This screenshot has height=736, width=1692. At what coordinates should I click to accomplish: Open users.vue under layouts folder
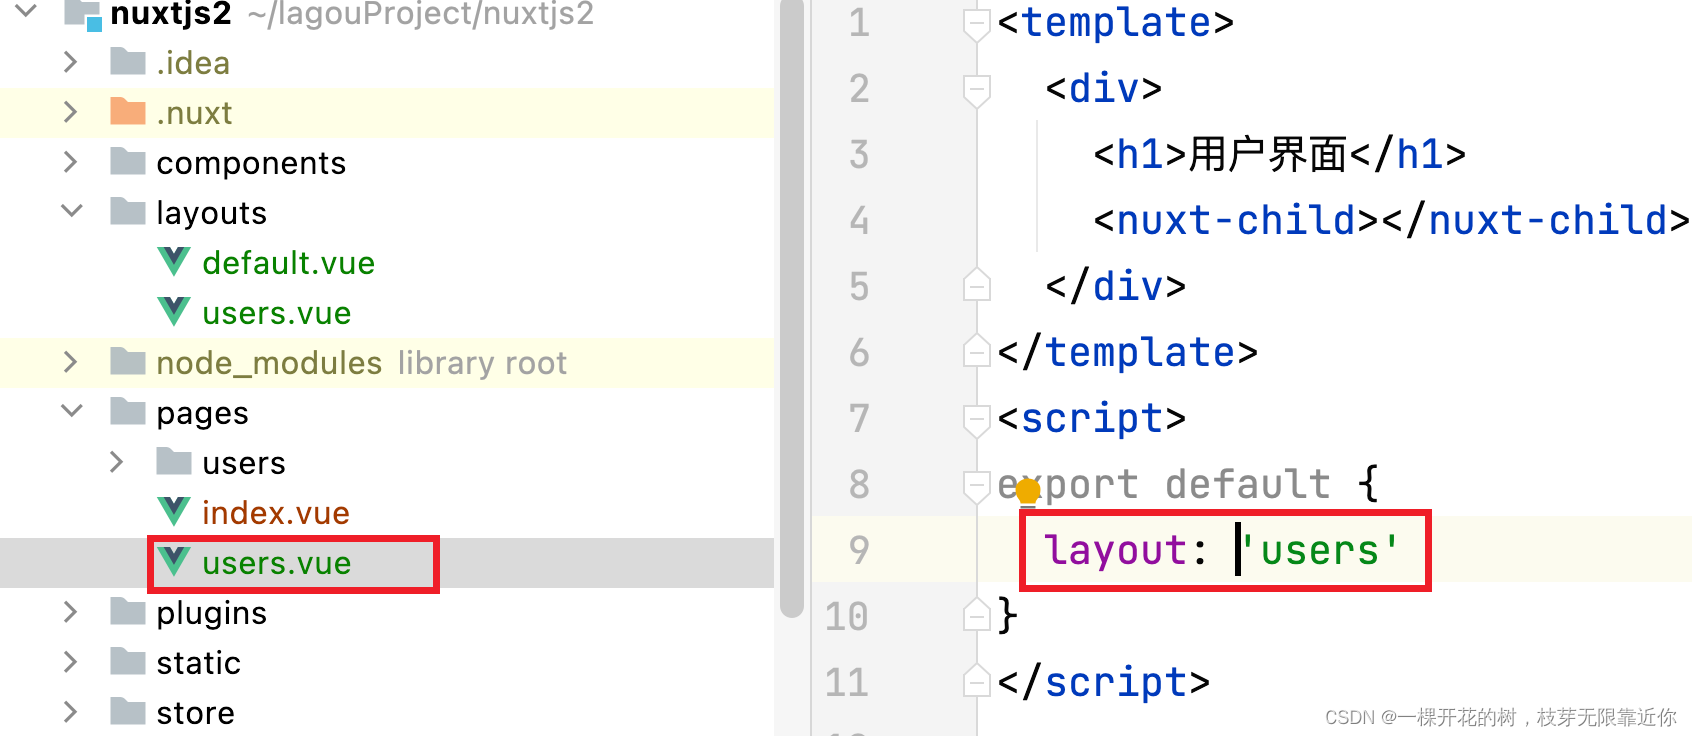pos(276,313)
